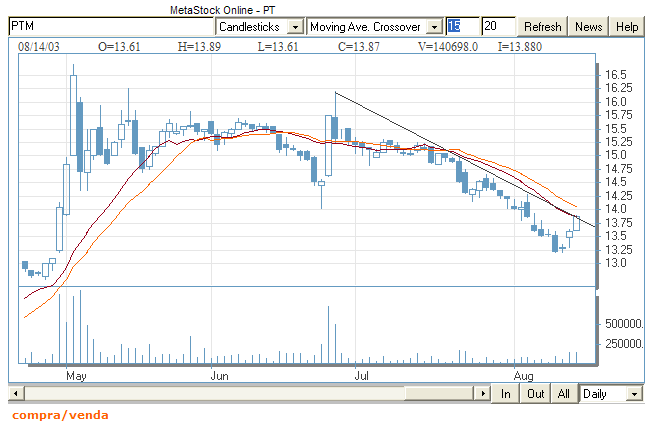Click the first moving average period field
Viewport: 654px width, 424px height.
[x=463, y=26]
